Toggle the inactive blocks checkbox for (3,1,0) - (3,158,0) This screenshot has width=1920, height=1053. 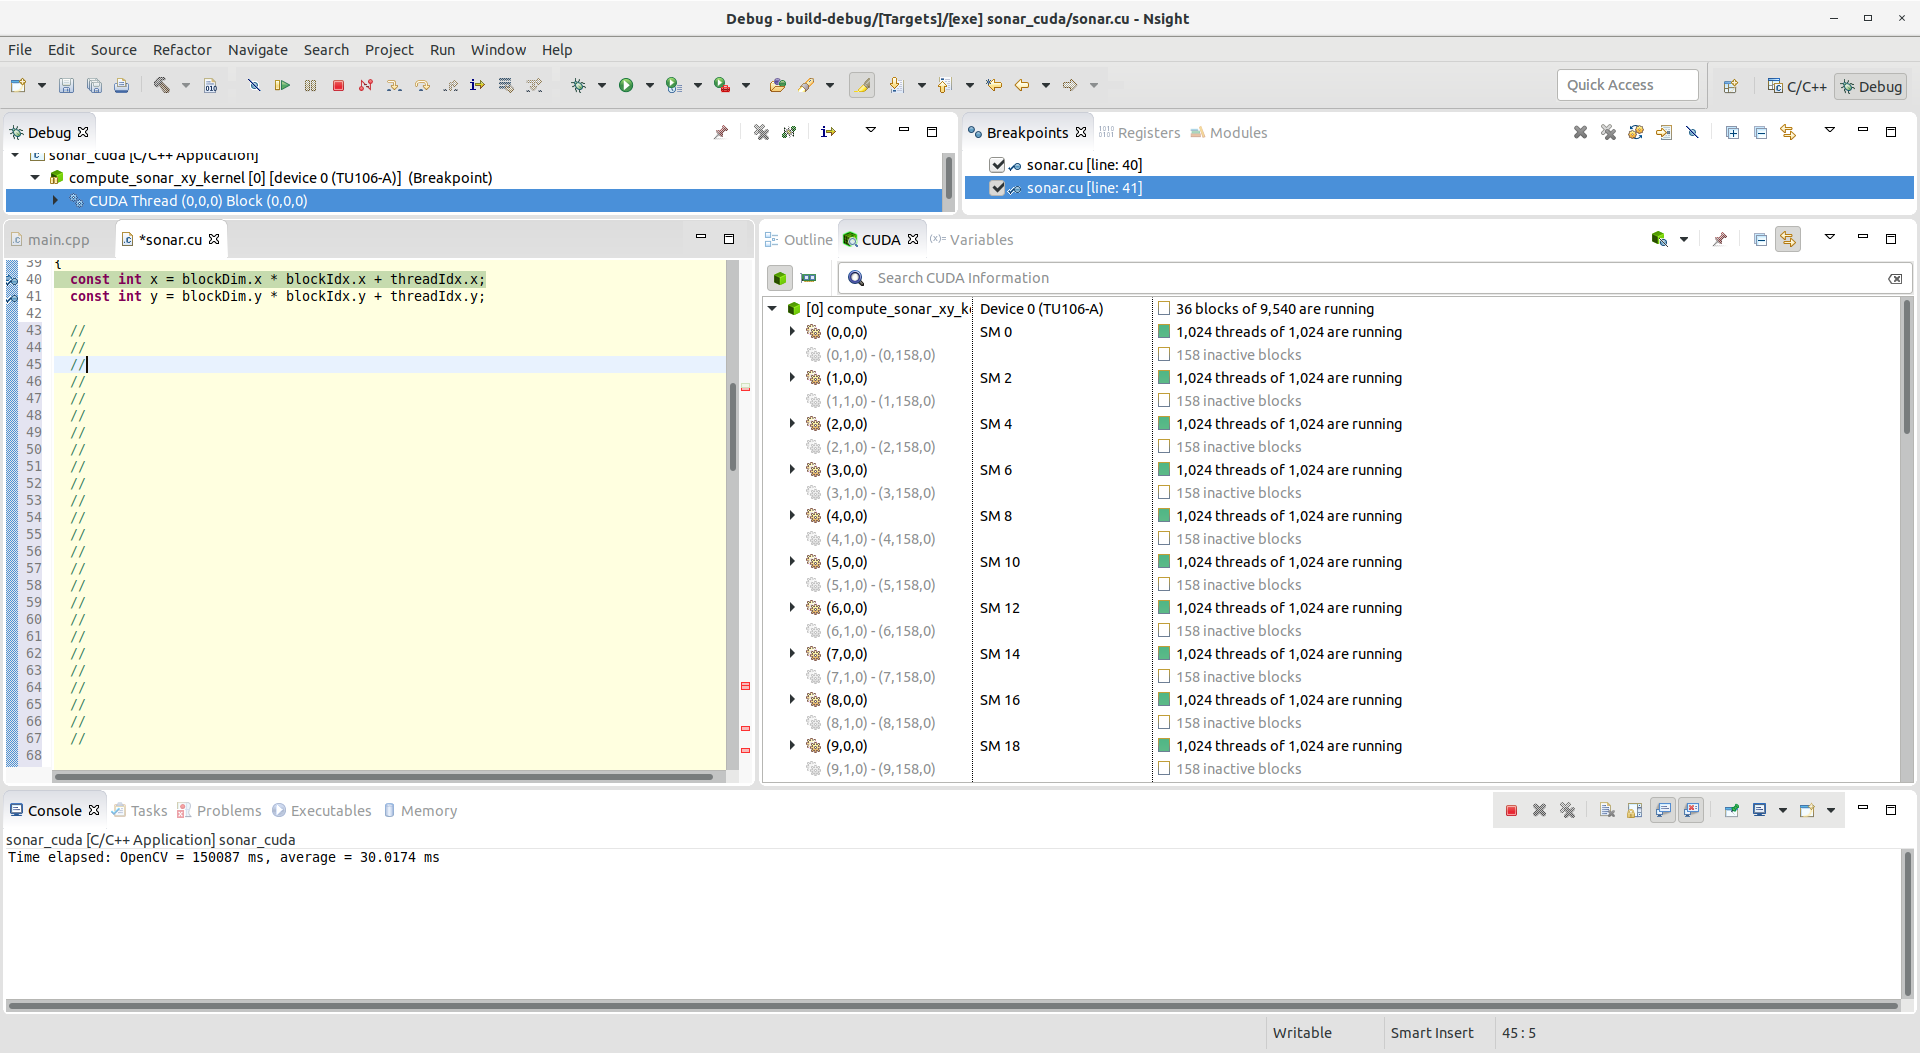1164,493
